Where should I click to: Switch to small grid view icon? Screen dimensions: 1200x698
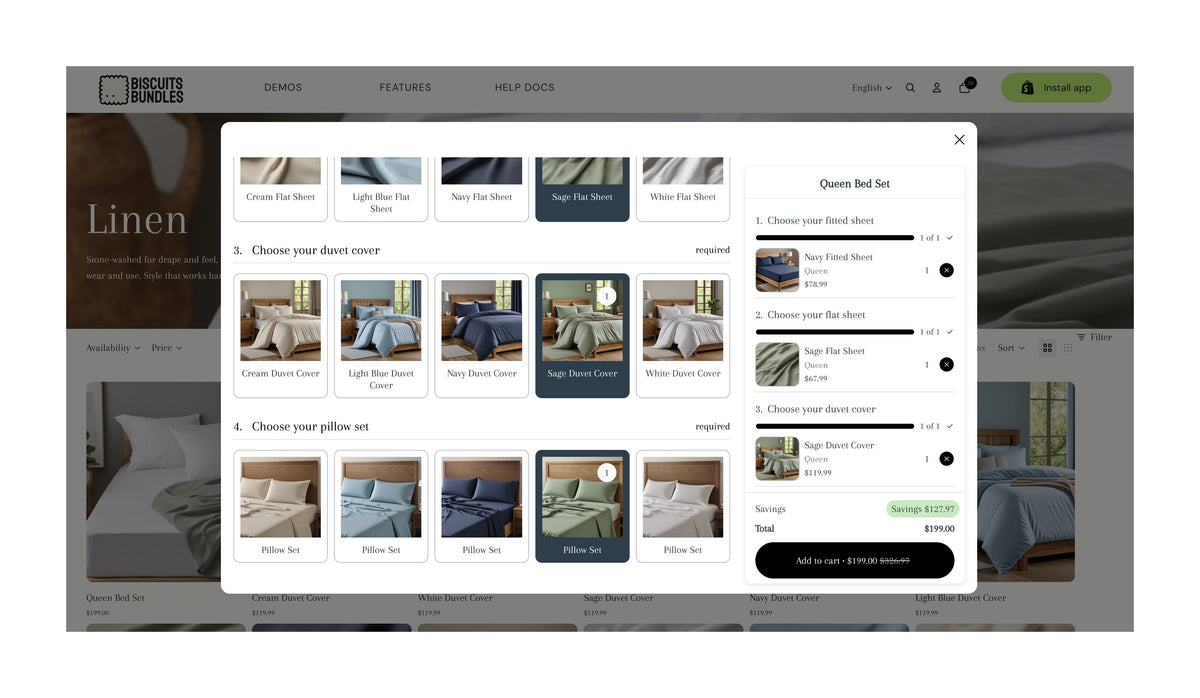(x=1068, y=348)
